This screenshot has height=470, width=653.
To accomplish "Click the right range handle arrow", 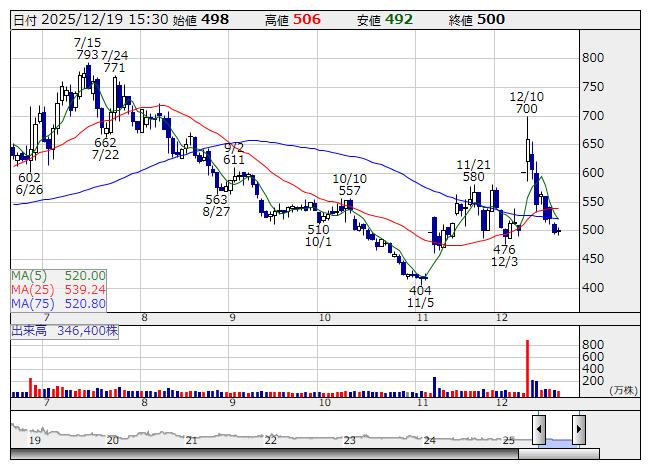I will [x=579, y=429].
